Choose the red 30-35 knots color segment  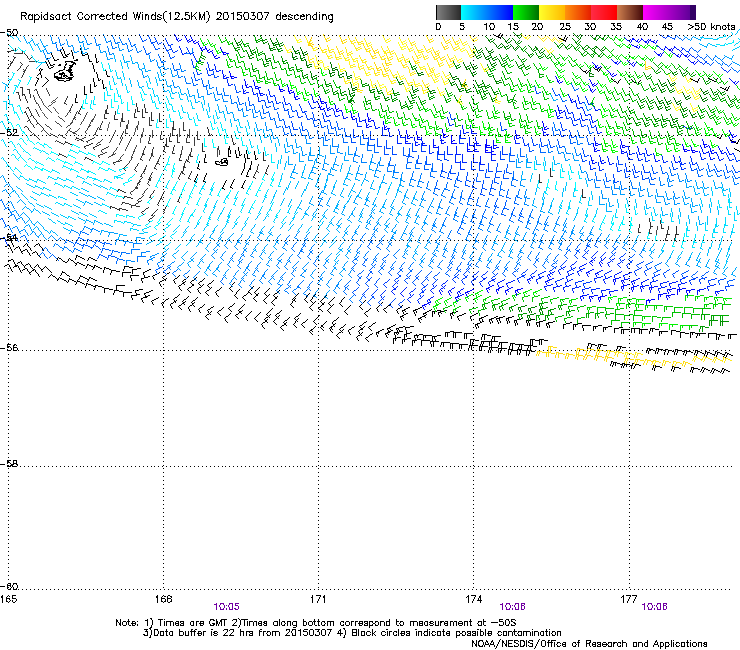click(x=604, y=12)
